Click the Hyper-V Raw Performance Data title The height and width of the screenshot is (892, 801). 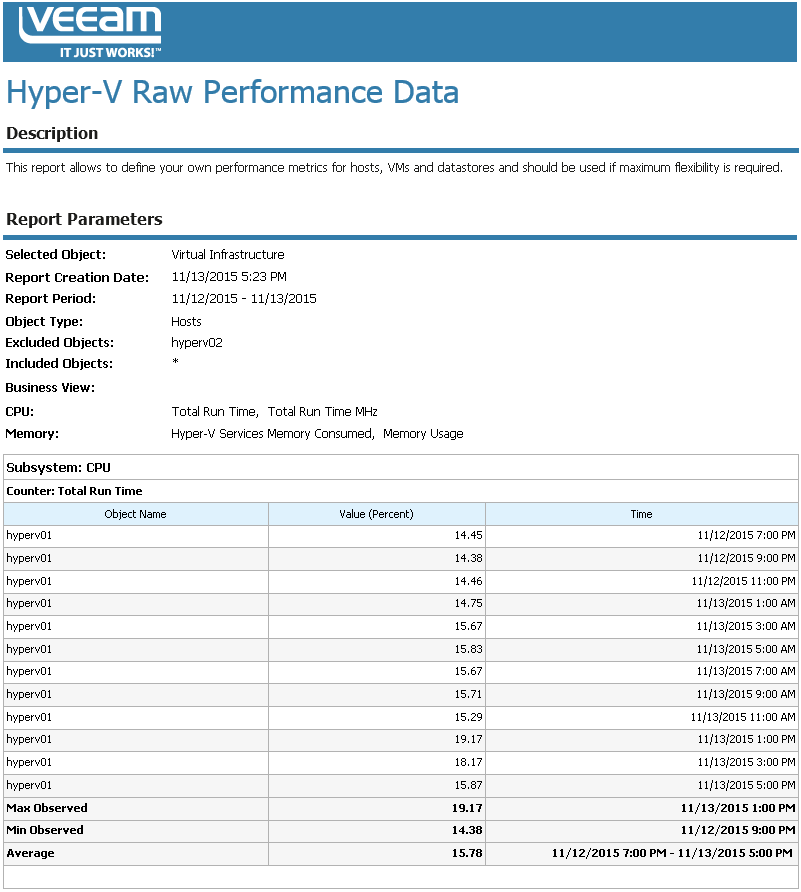232,92
